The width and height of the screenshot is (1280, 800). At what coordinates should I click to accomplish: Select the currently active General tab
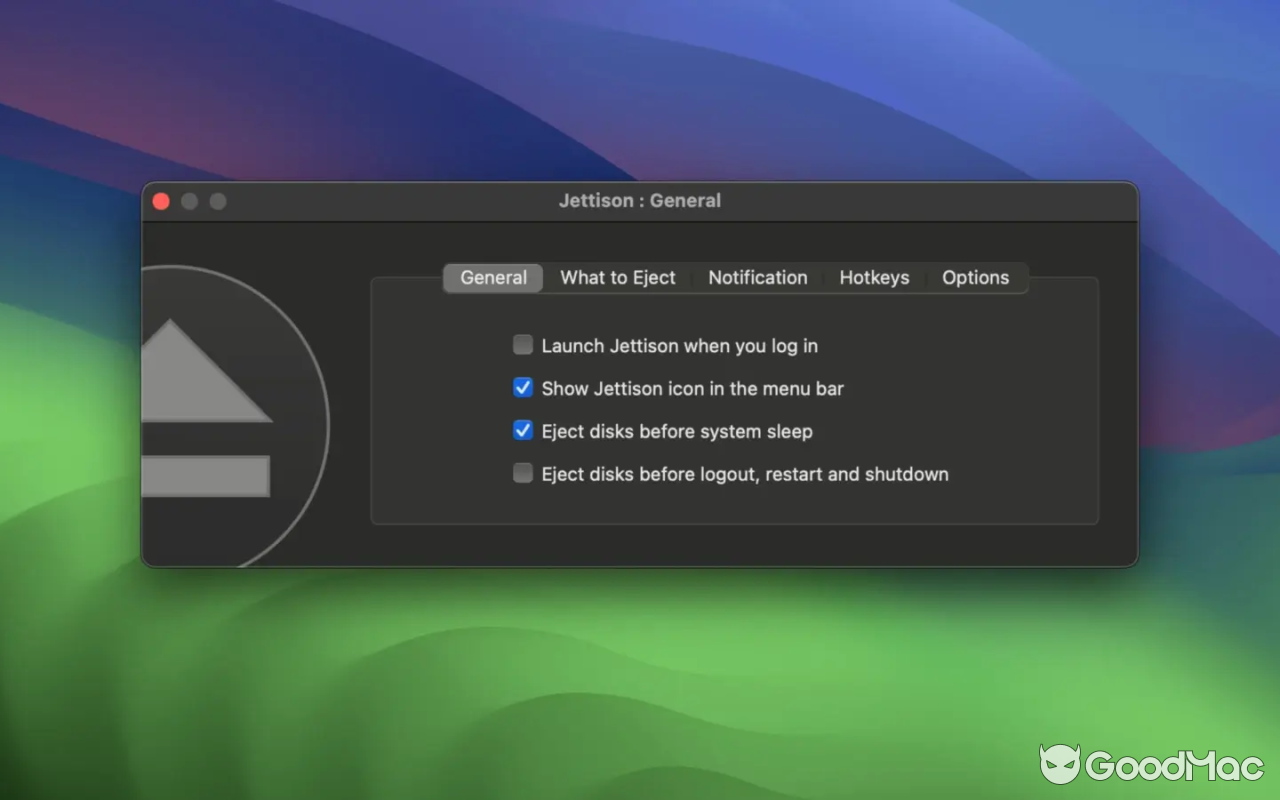493,278
